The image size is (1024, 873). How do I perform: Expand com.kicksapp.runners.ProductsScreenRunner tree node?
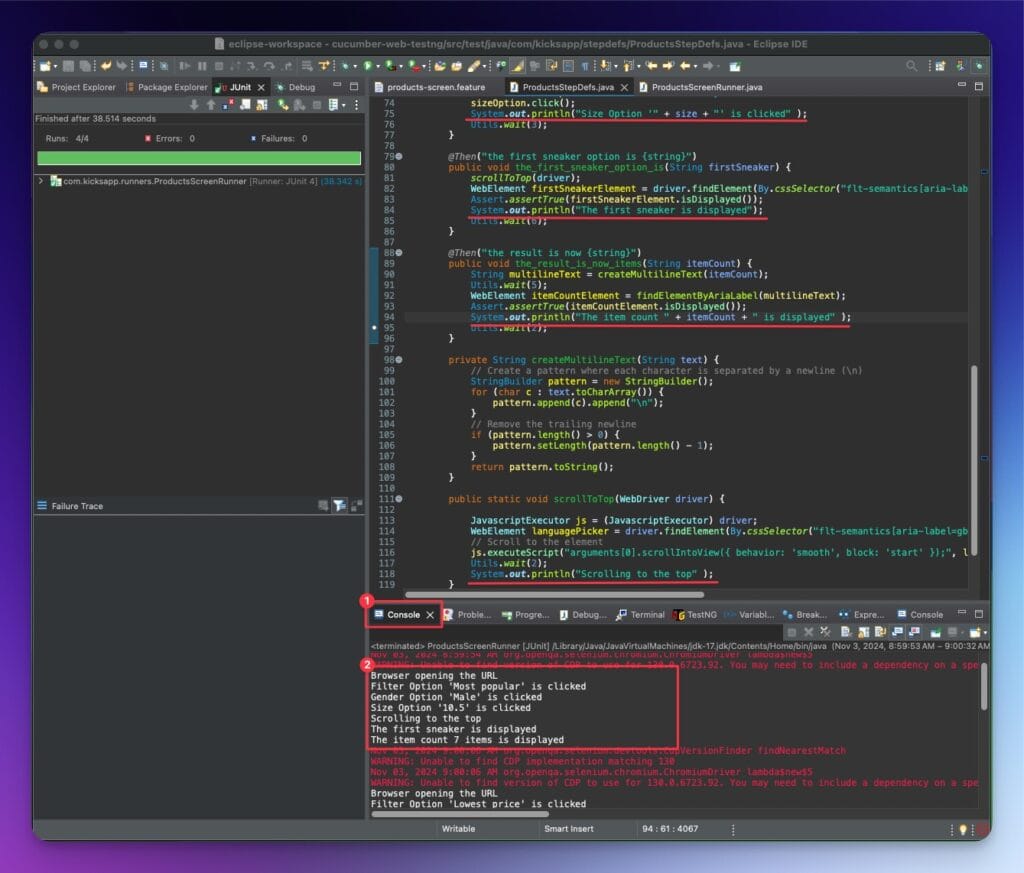pyautogui.click(x=40, y=181)
